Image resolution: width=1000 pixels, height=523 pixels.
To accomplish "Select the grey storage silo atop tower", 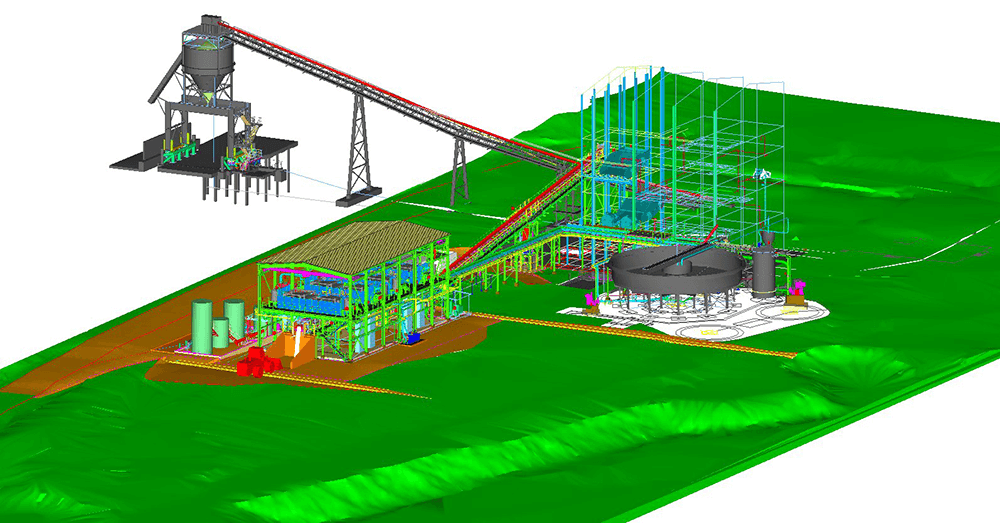I will [x=204, y=60].
